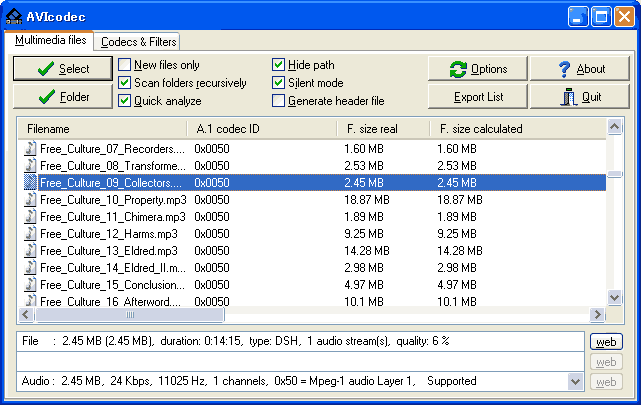The image size is (641, 405).
Task: Click the 18.87 MB real size cell
Action: pyautogui.click(x=367, y=200)
